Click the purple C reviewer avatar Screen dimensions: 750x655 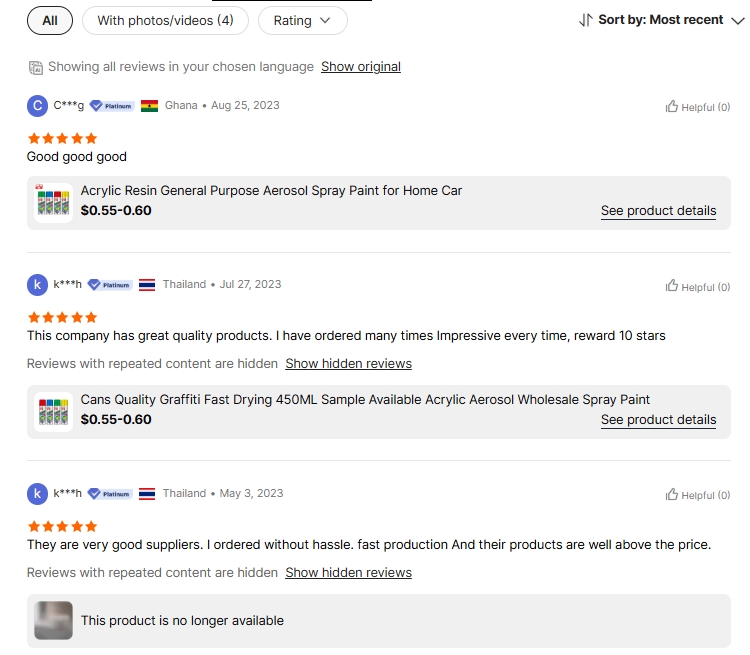(x=37, y=106)
